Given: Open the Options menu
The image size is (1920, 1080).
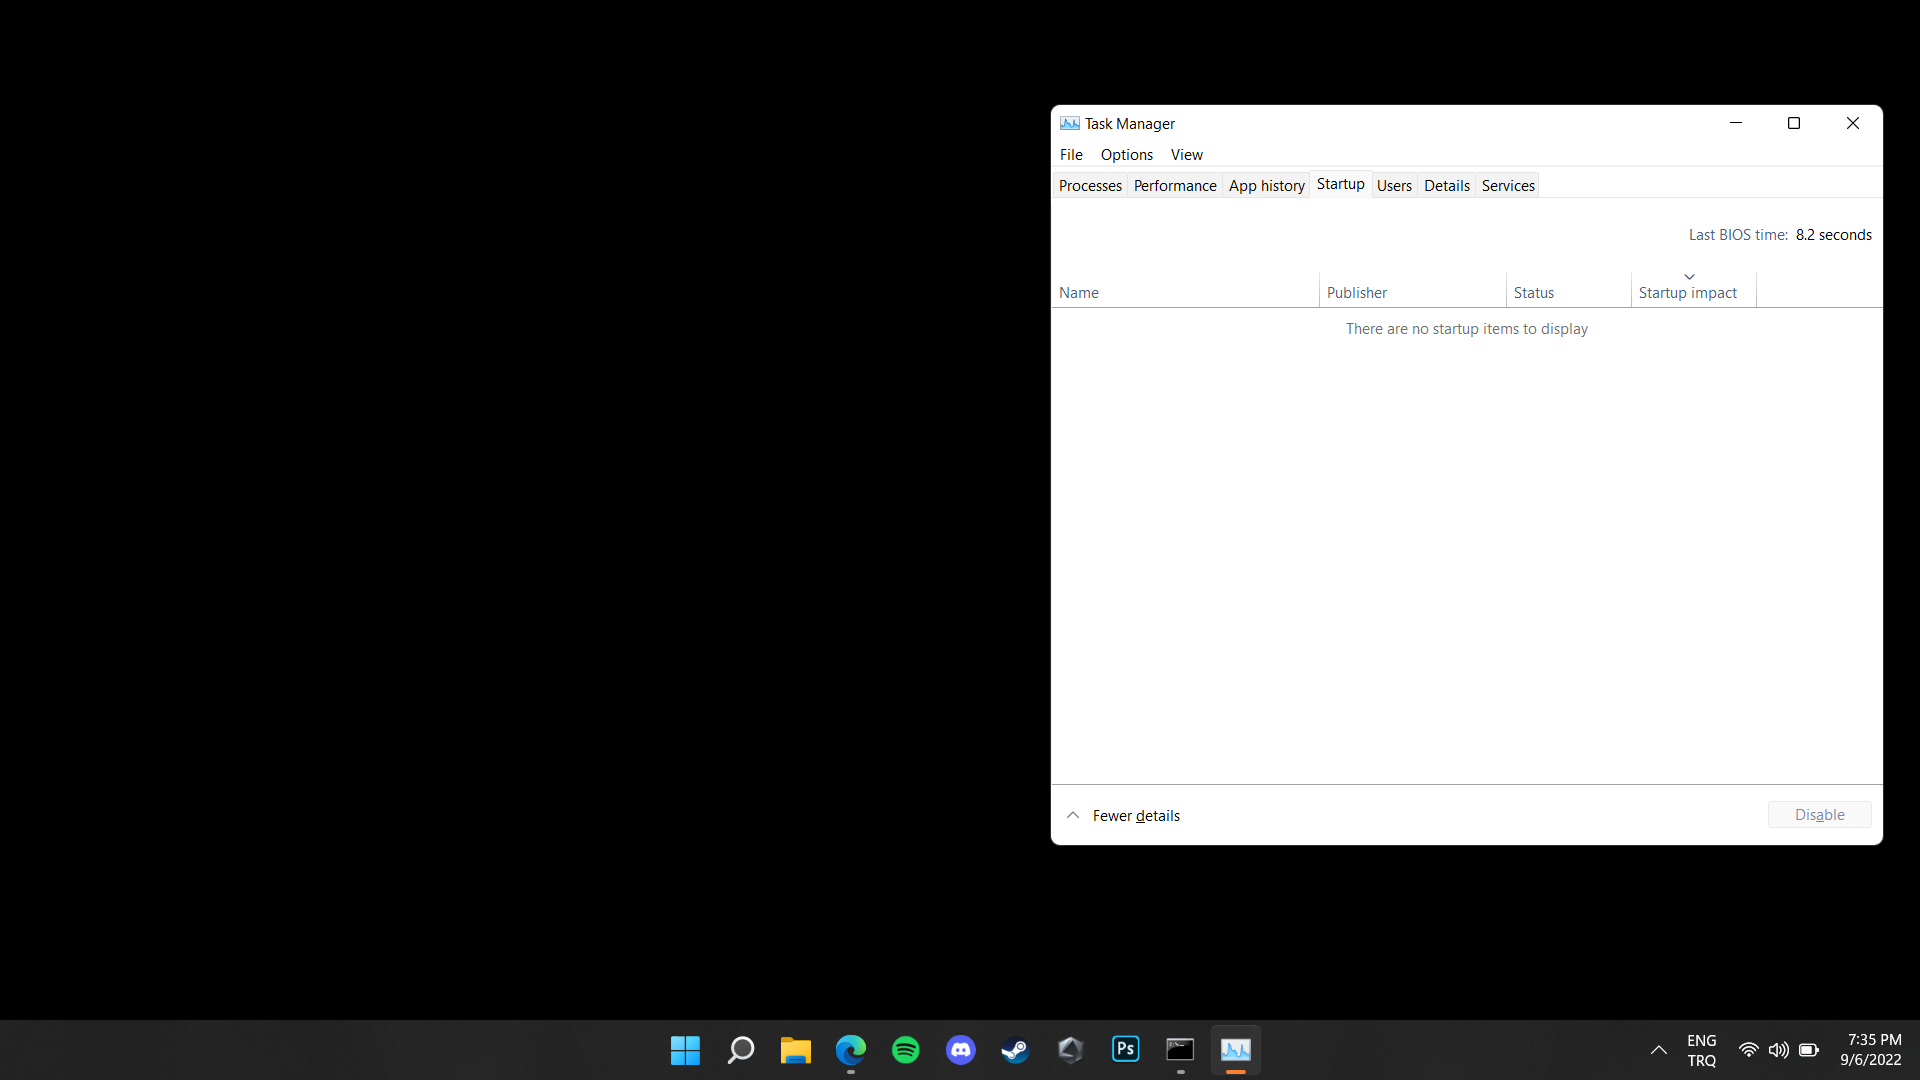Looking at the screenshot, I should click(1126, 154).
